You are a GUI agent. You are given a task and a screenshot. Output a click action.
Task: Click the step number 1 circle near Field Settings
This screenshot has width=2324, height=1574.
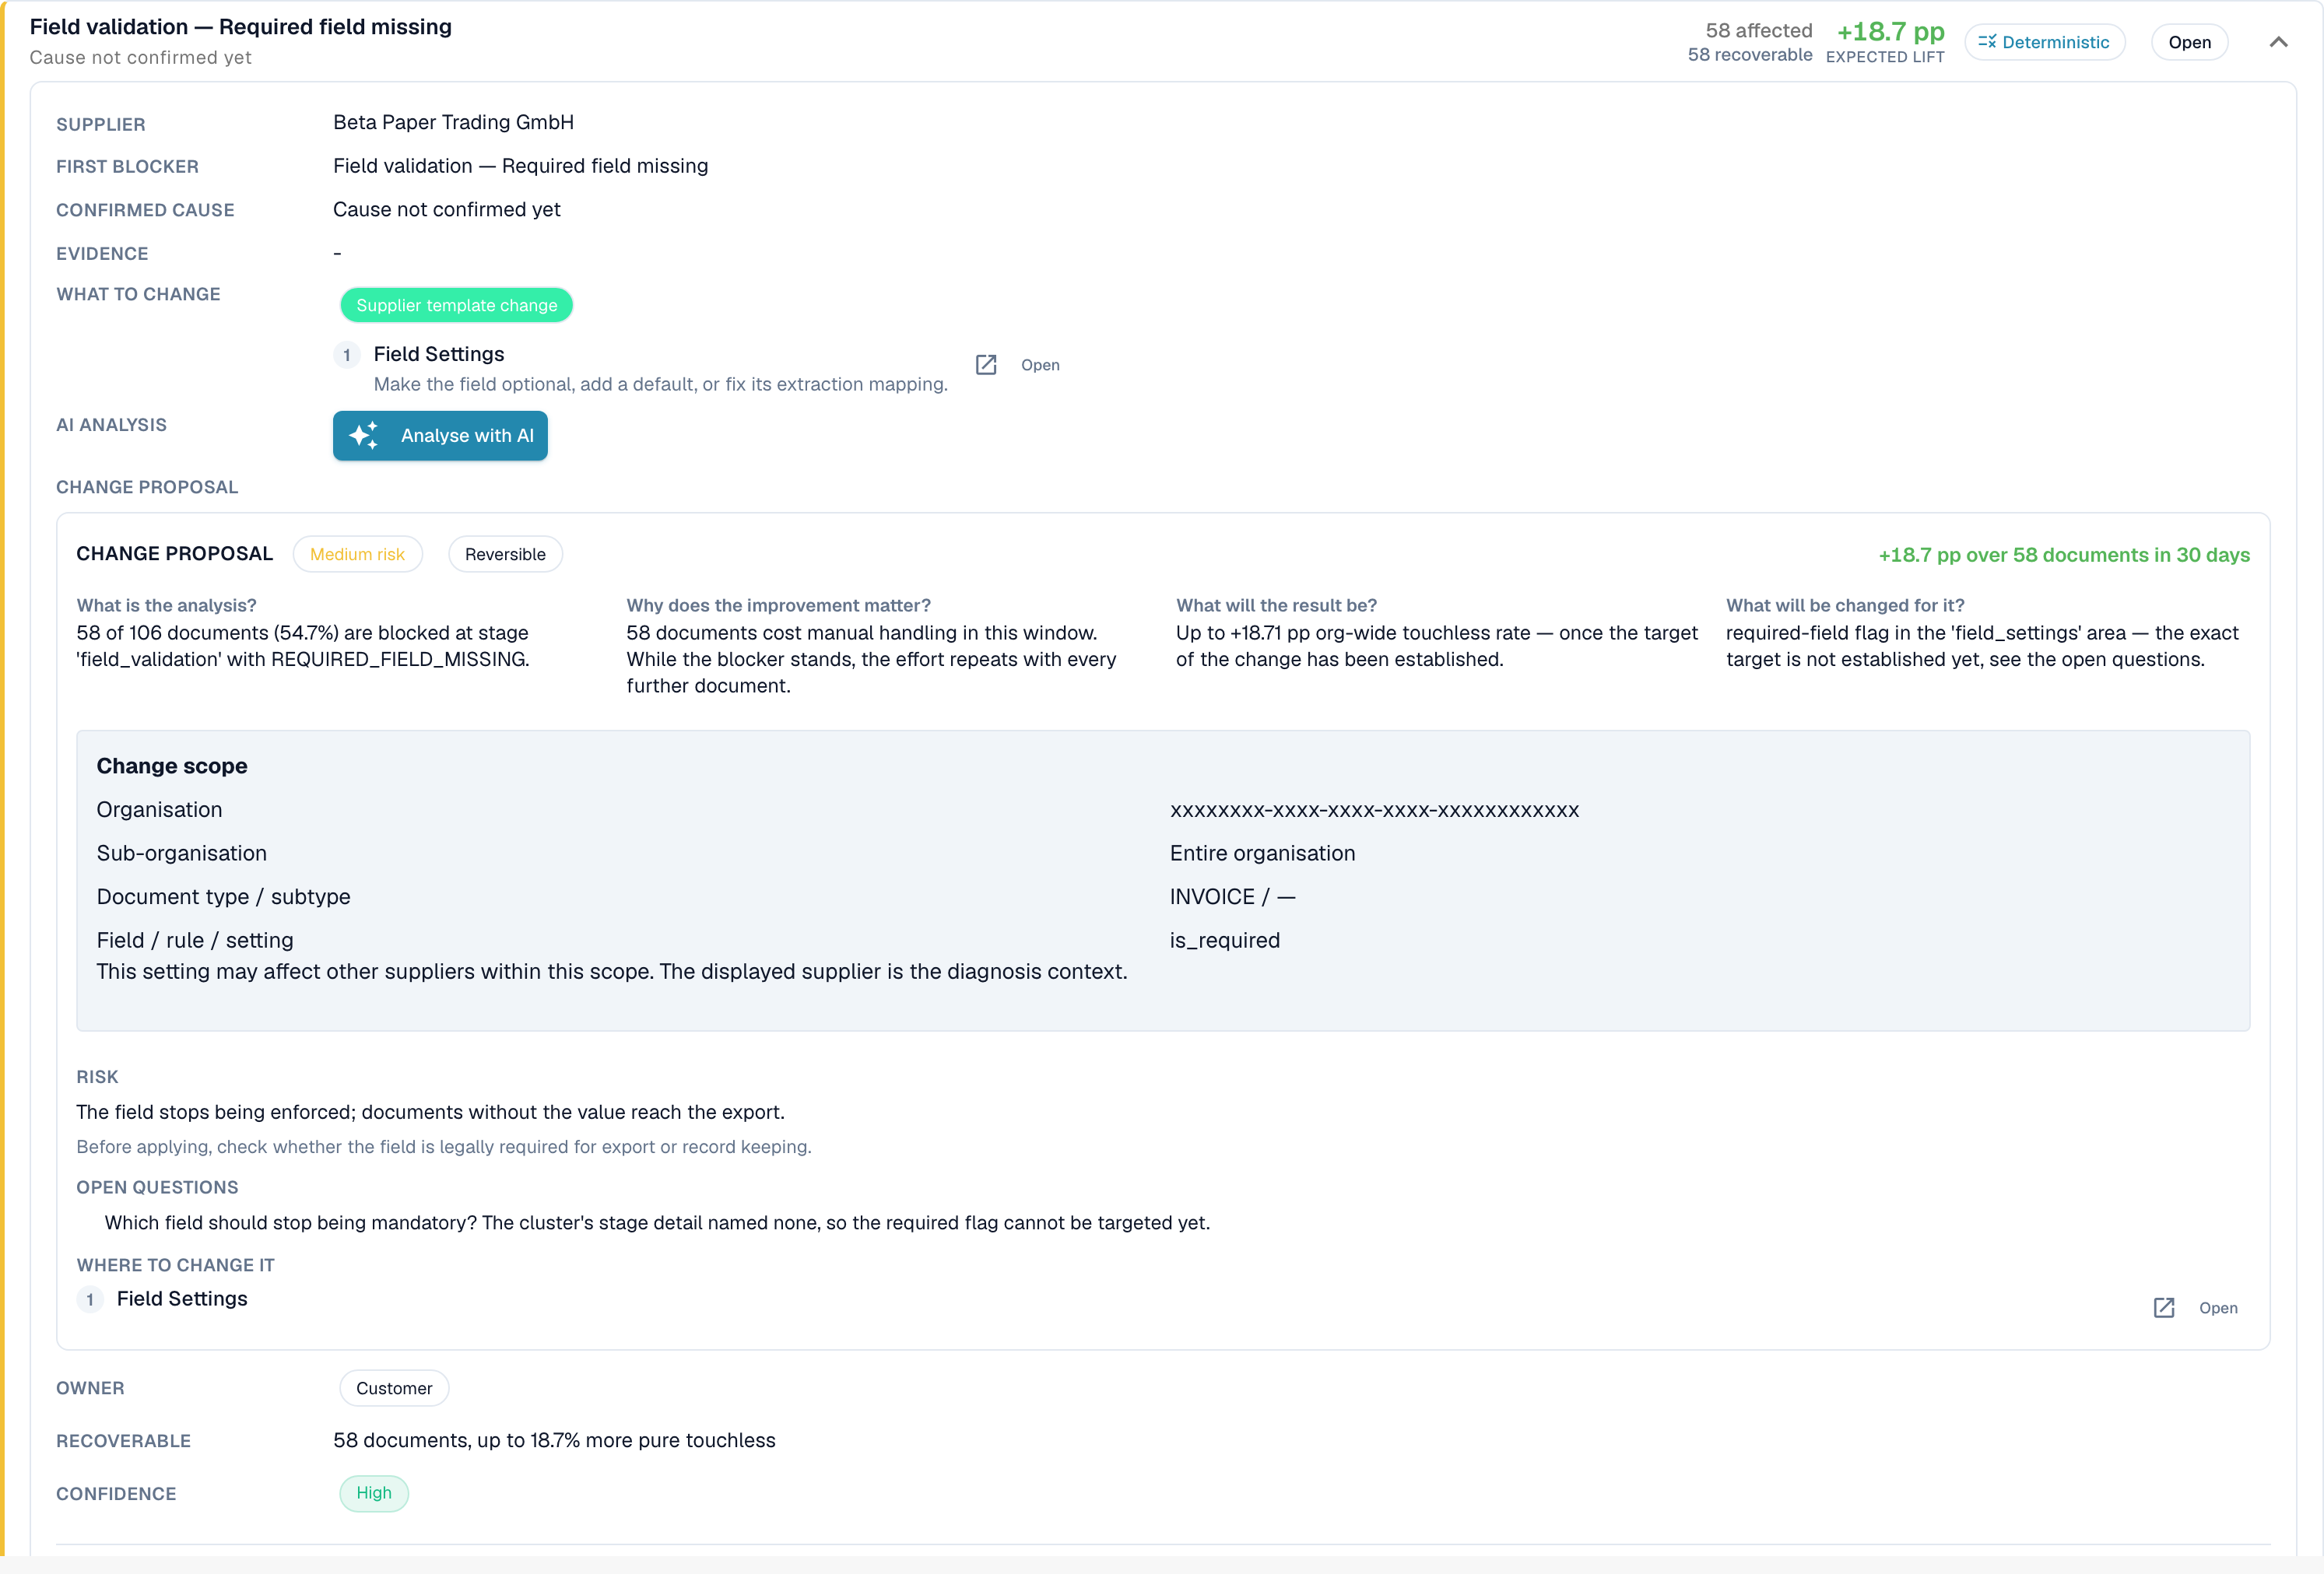[347, 355]
